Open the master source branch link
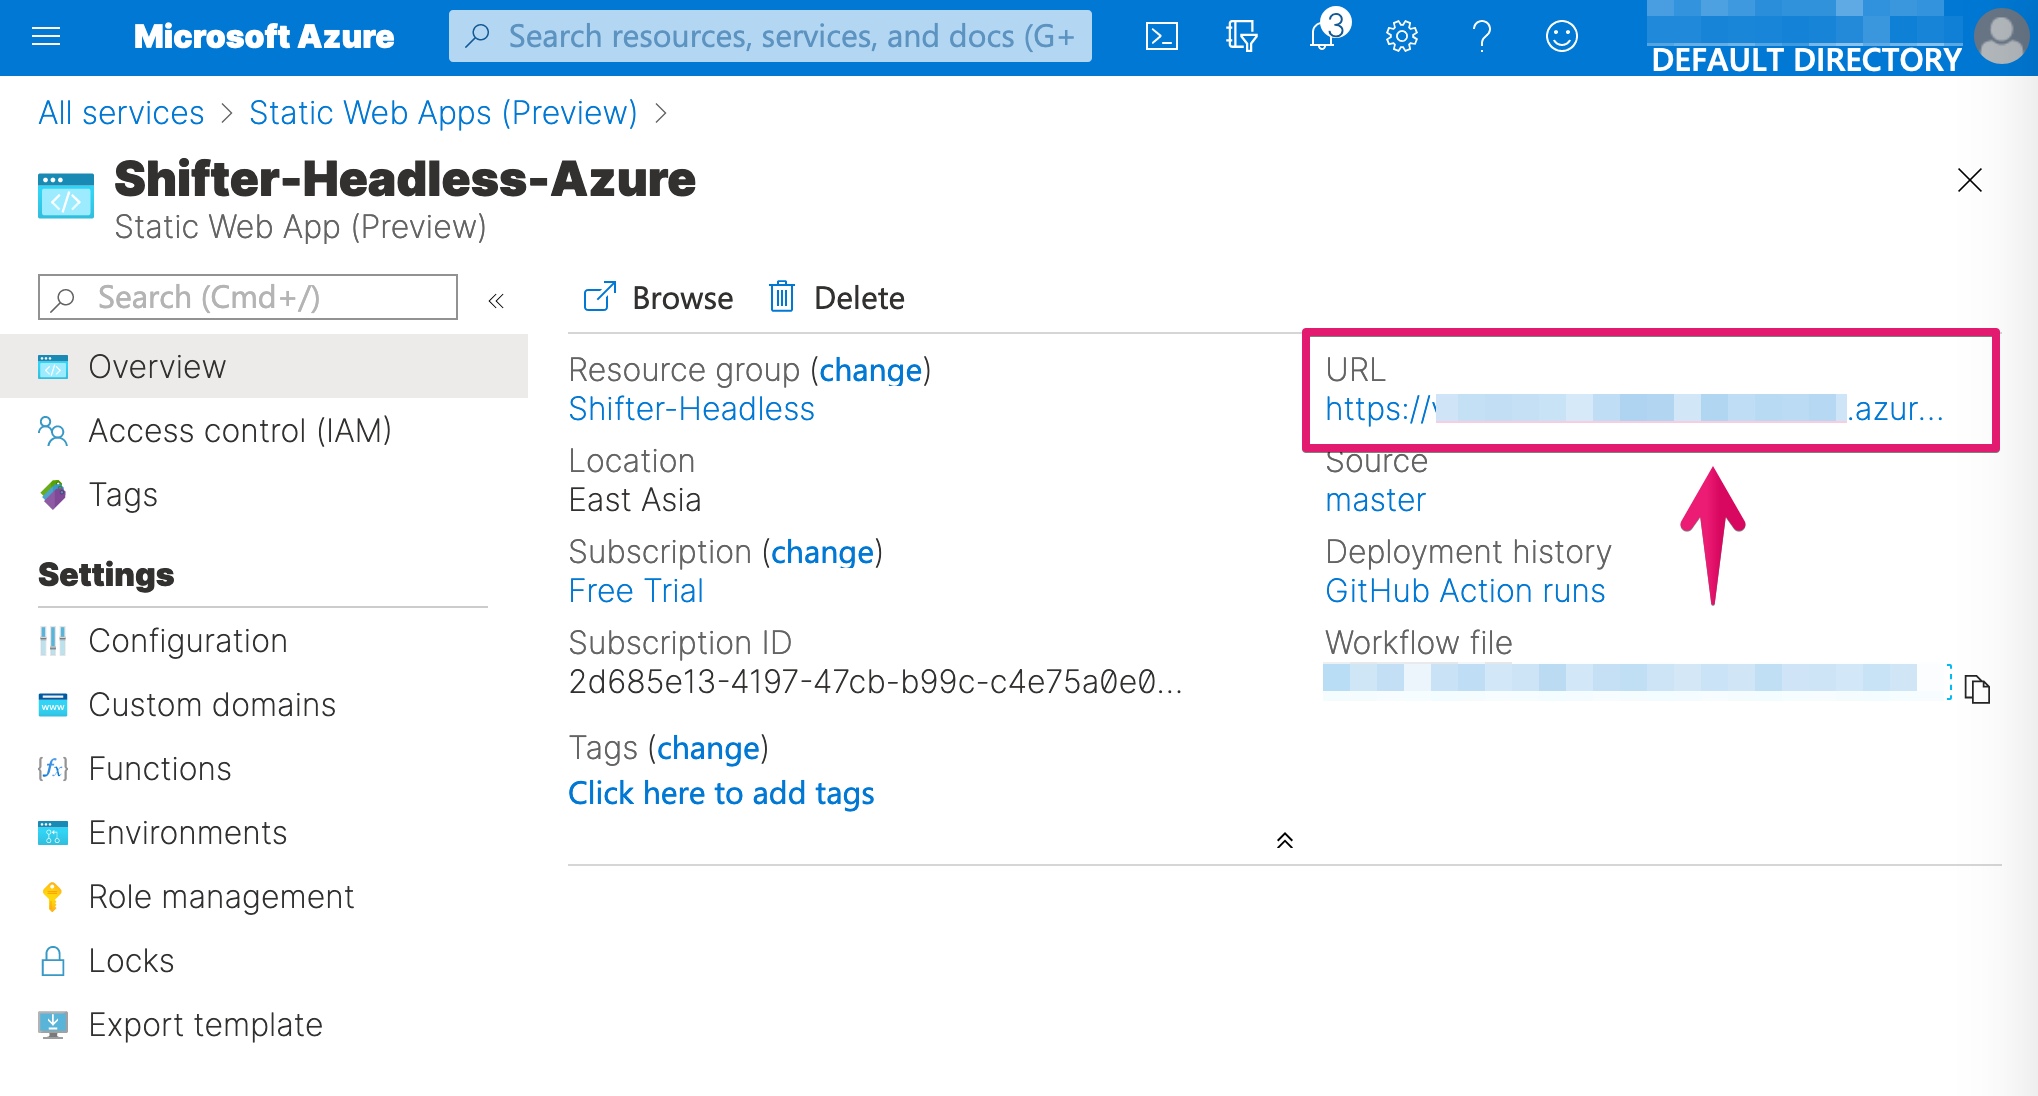The height and width of the screenshot is (1096, 2038). pos(1375,500)
